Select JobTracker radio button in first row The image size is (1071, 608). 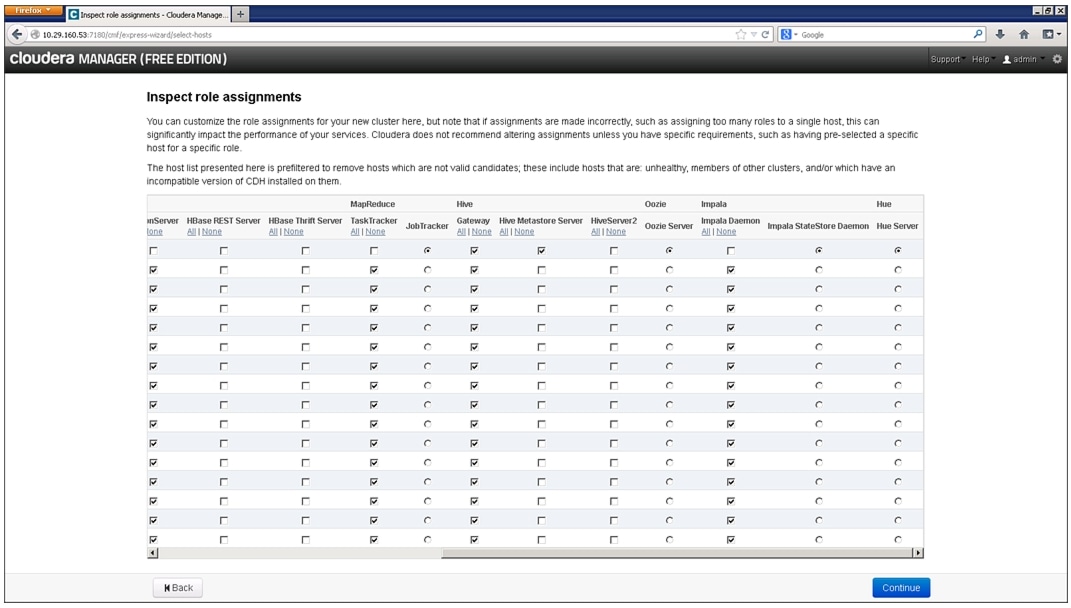428,251
